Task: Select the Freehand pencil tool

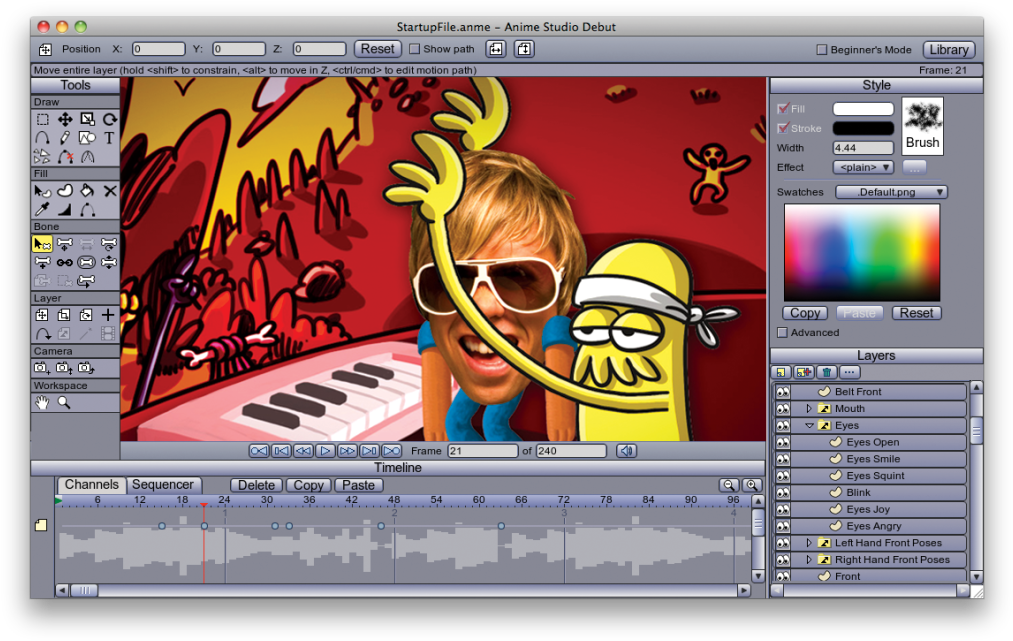Action: click(65, 138)
